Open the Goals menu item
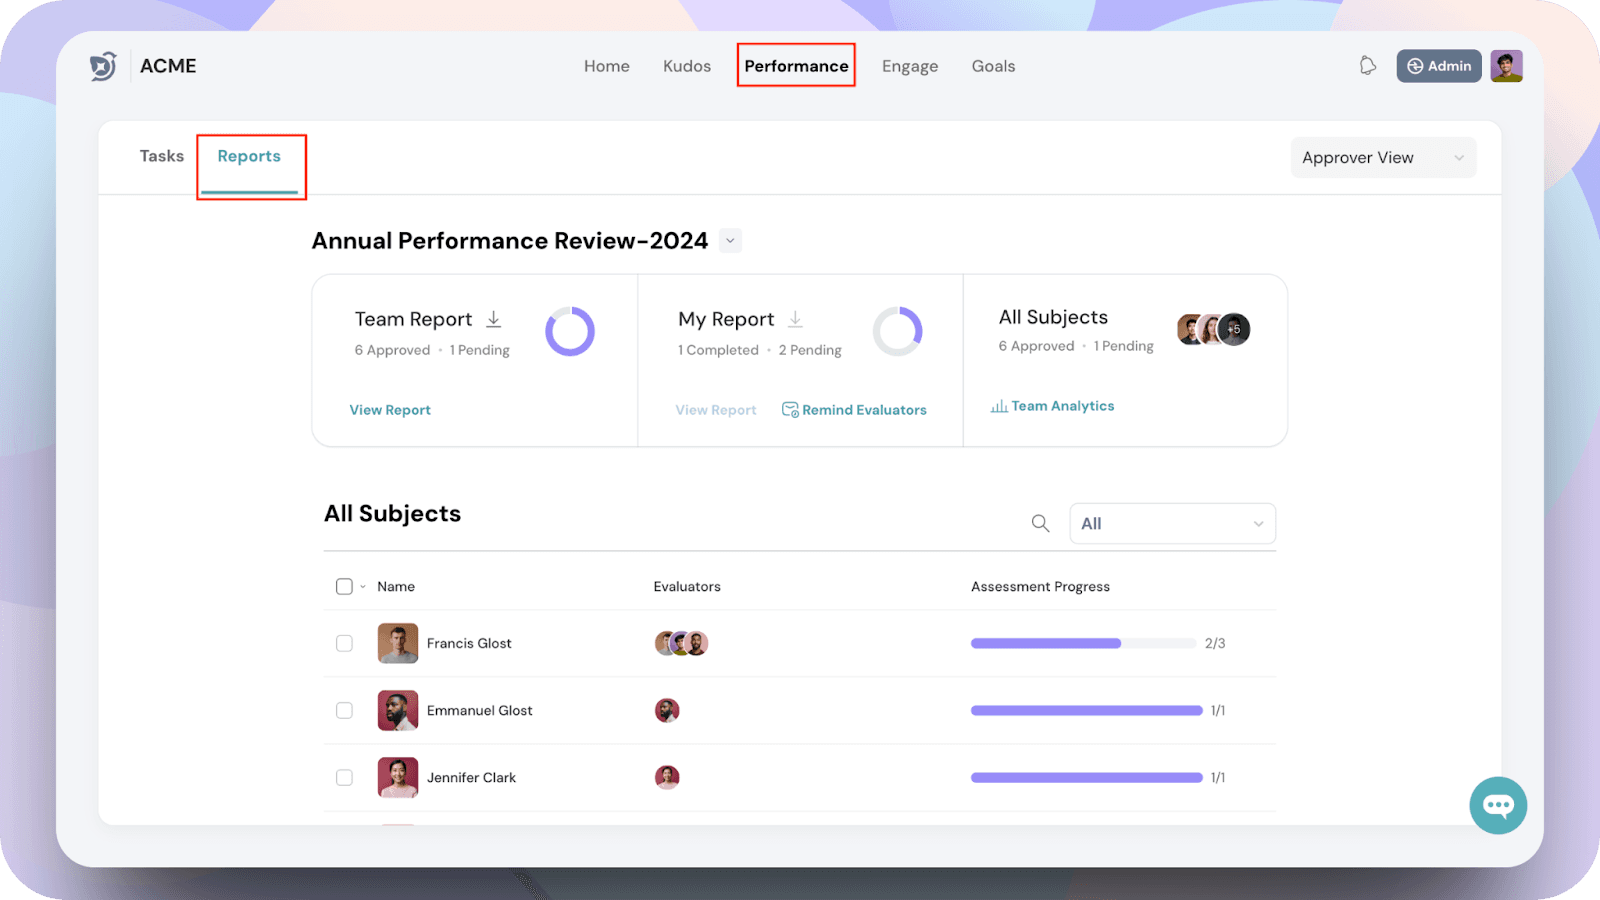 coord(993,66)
